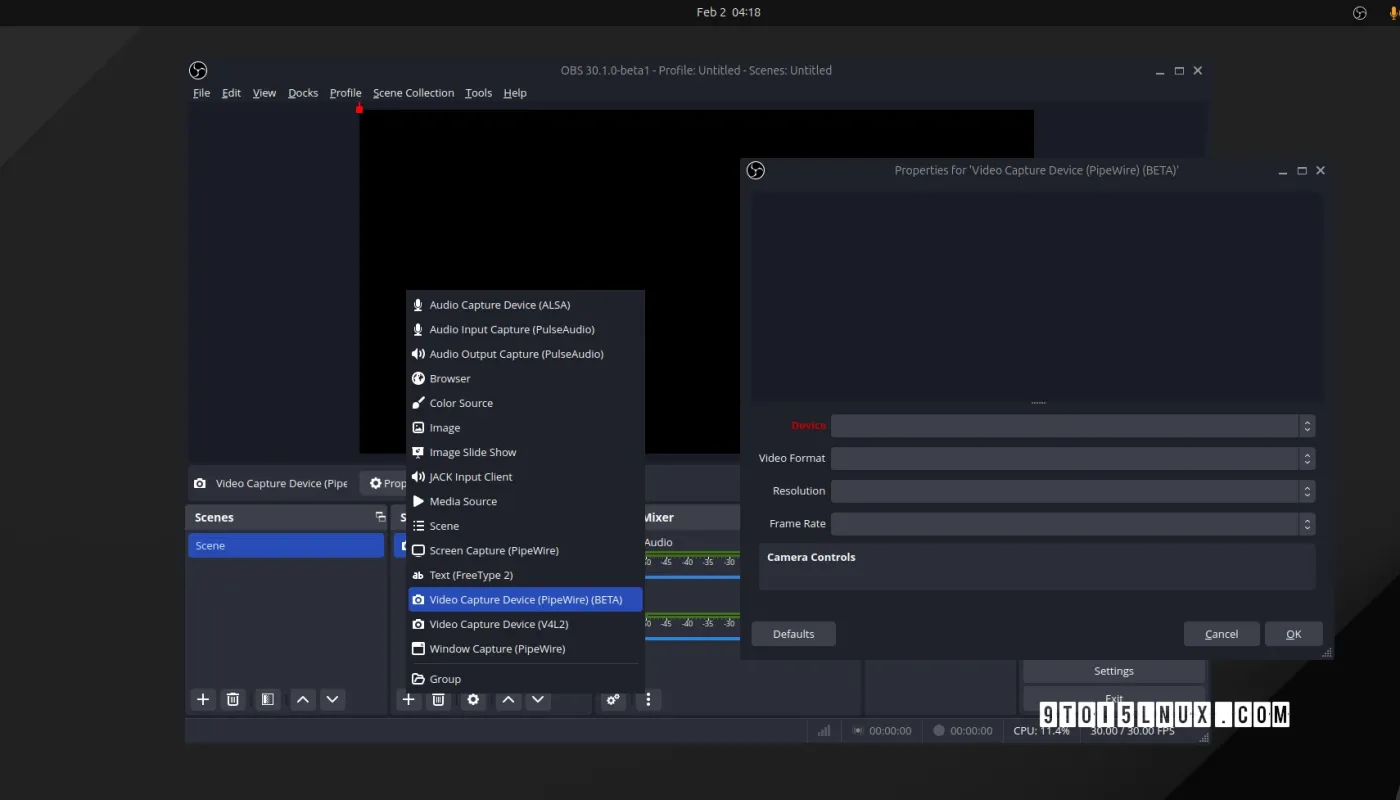The image size is (1400, 800).
Task: Add a new scene with the plus icon
Action: pyautogui.click(x=203, y=699)
